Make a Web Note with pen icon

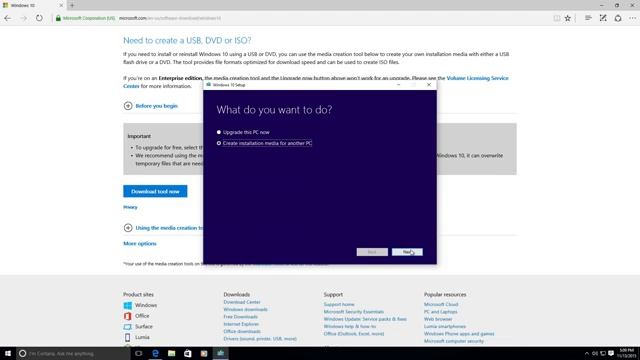603,18
